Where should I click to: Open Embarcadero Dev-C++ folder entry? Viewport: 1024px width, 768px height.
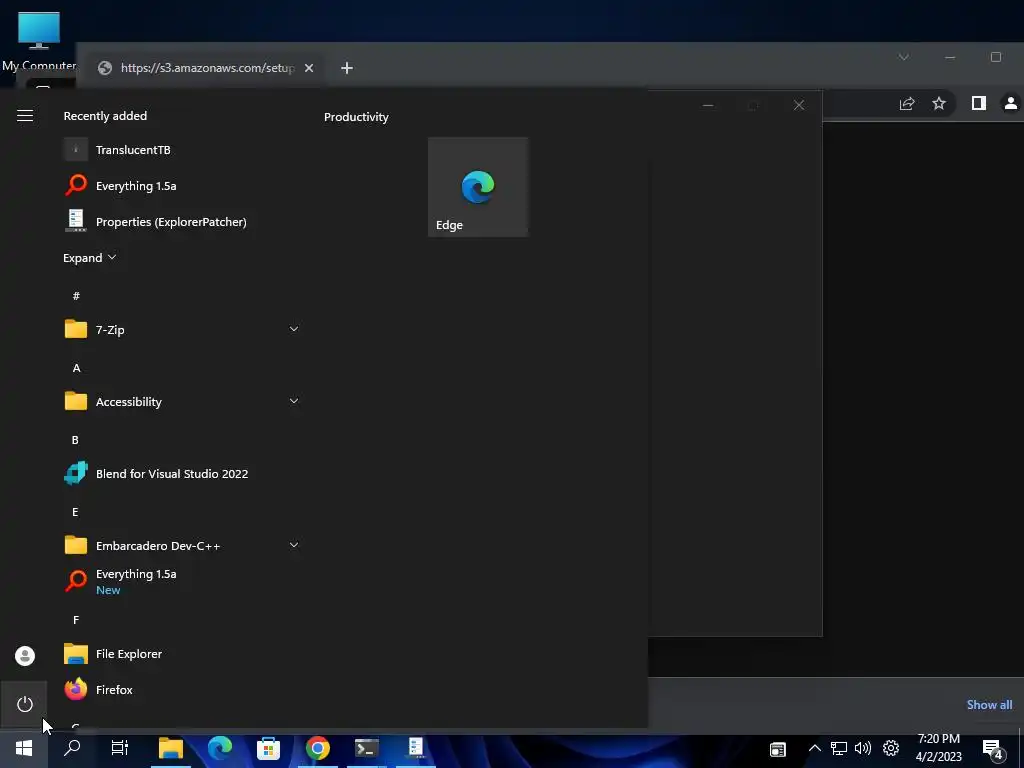183,545
